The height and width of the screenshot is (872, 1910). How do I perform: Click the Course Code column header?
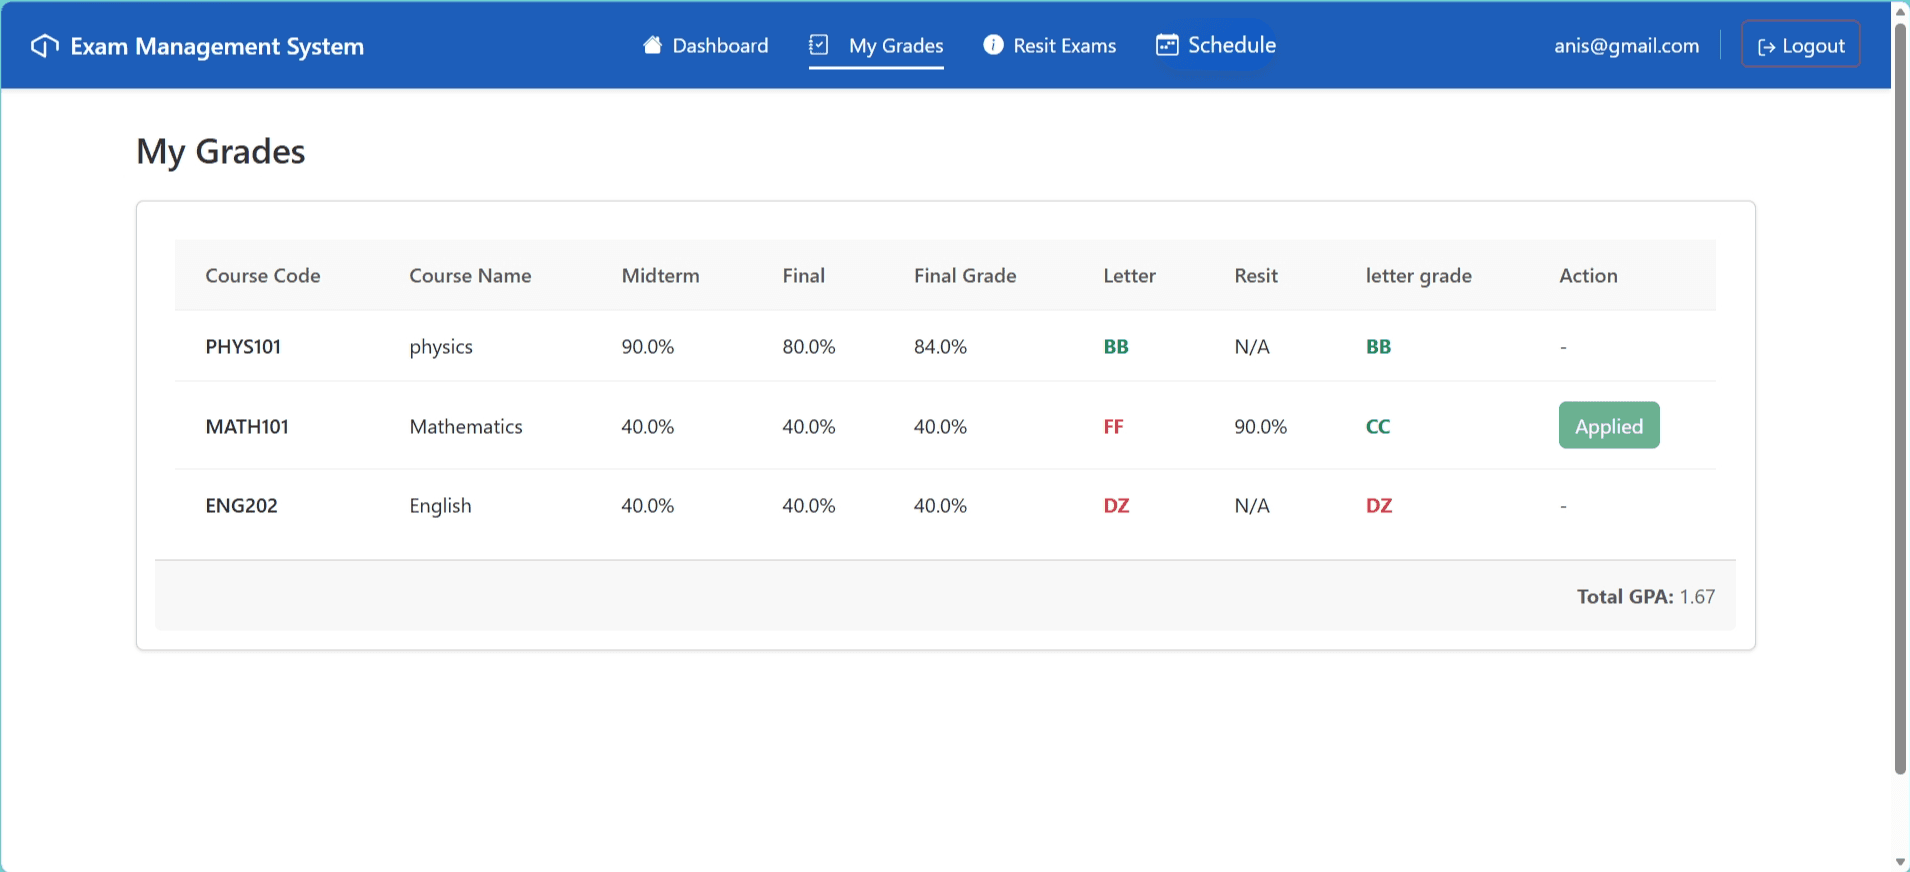(x=263, y=275)
